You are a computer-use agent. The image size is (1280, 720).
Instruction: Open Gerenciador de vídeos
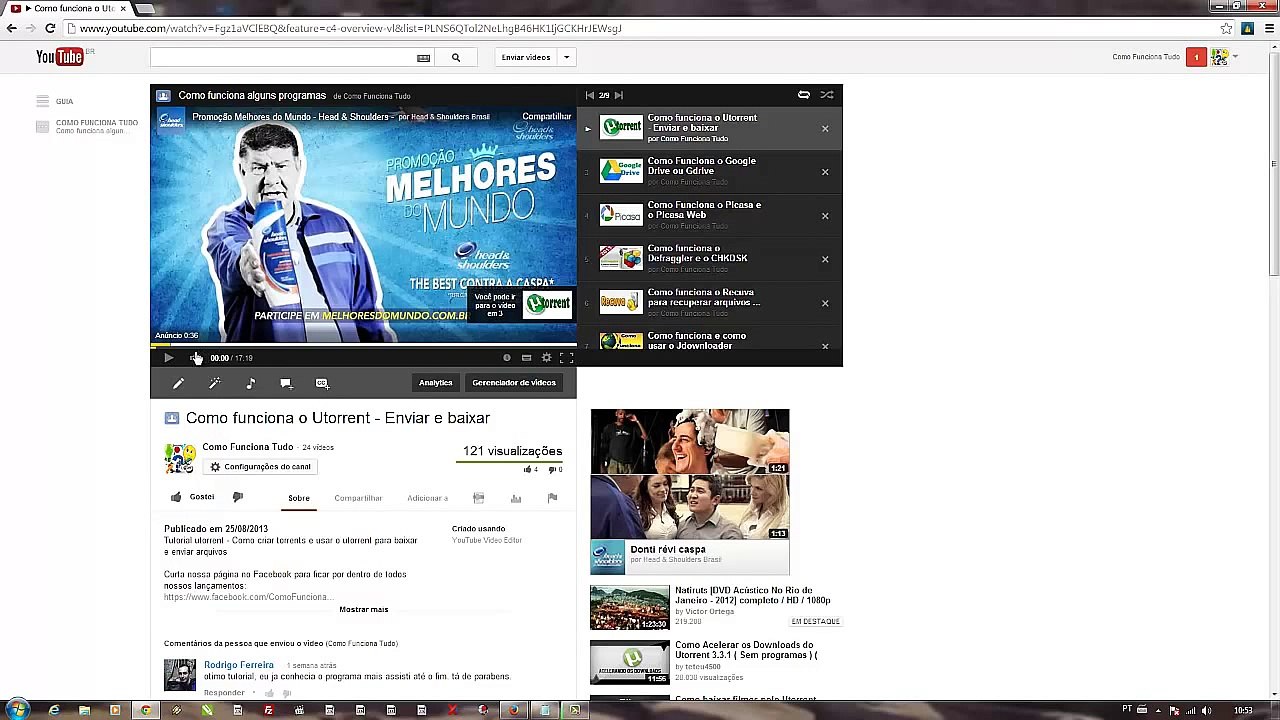[514, 383]
